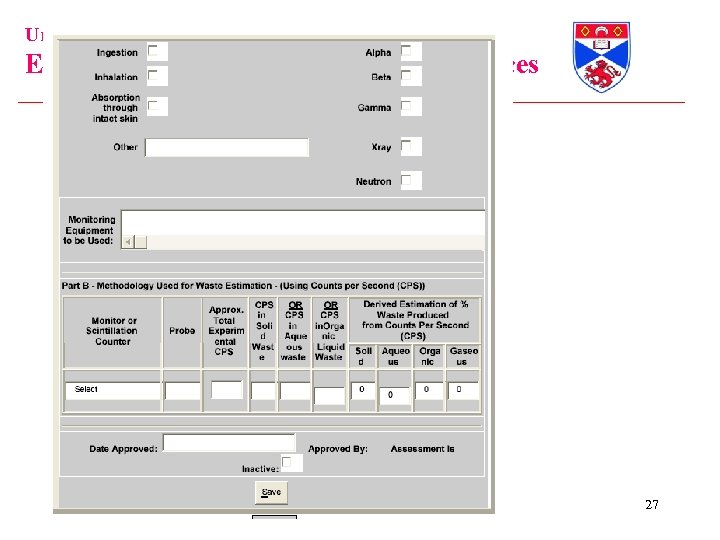Image resolution: width=720 pixels, height=540 pixels.
Task: Click the Approved By label
Action: (338, 449)
